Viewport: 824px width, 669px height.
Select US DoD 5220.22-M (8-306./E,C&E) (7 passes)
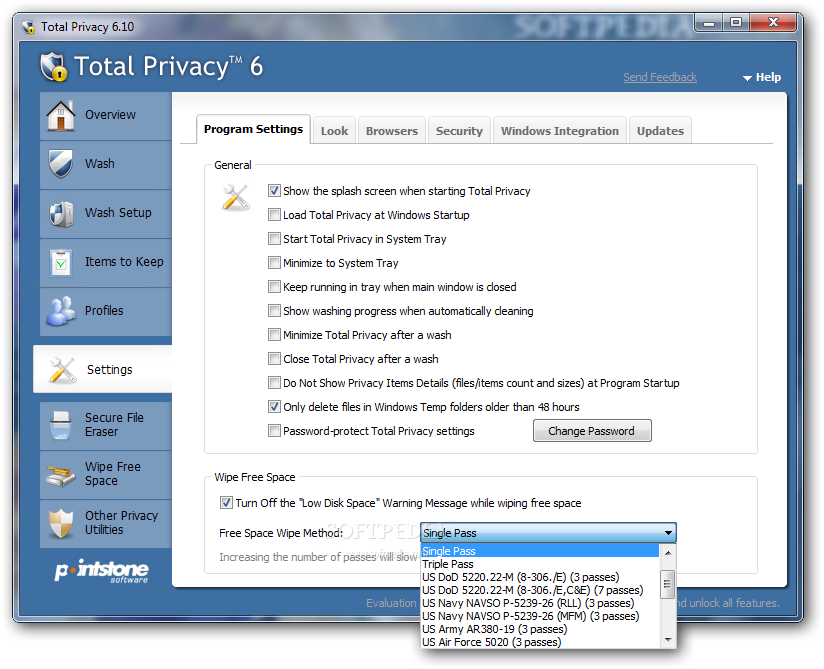click(540, 590)
